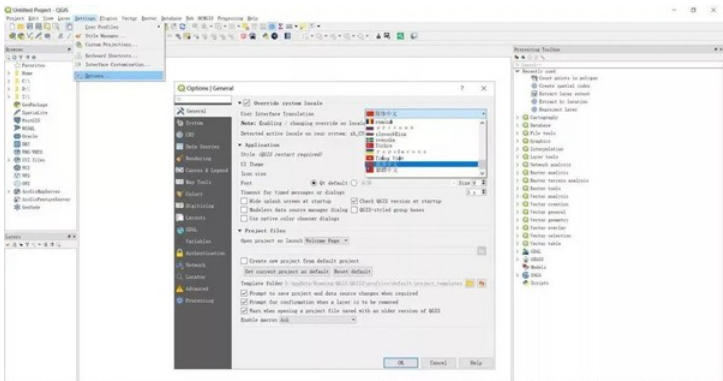This screenshot has width=723, height=381.
Task: Choose Style Manager from Settings menu
Action: (x=119, y=36)
